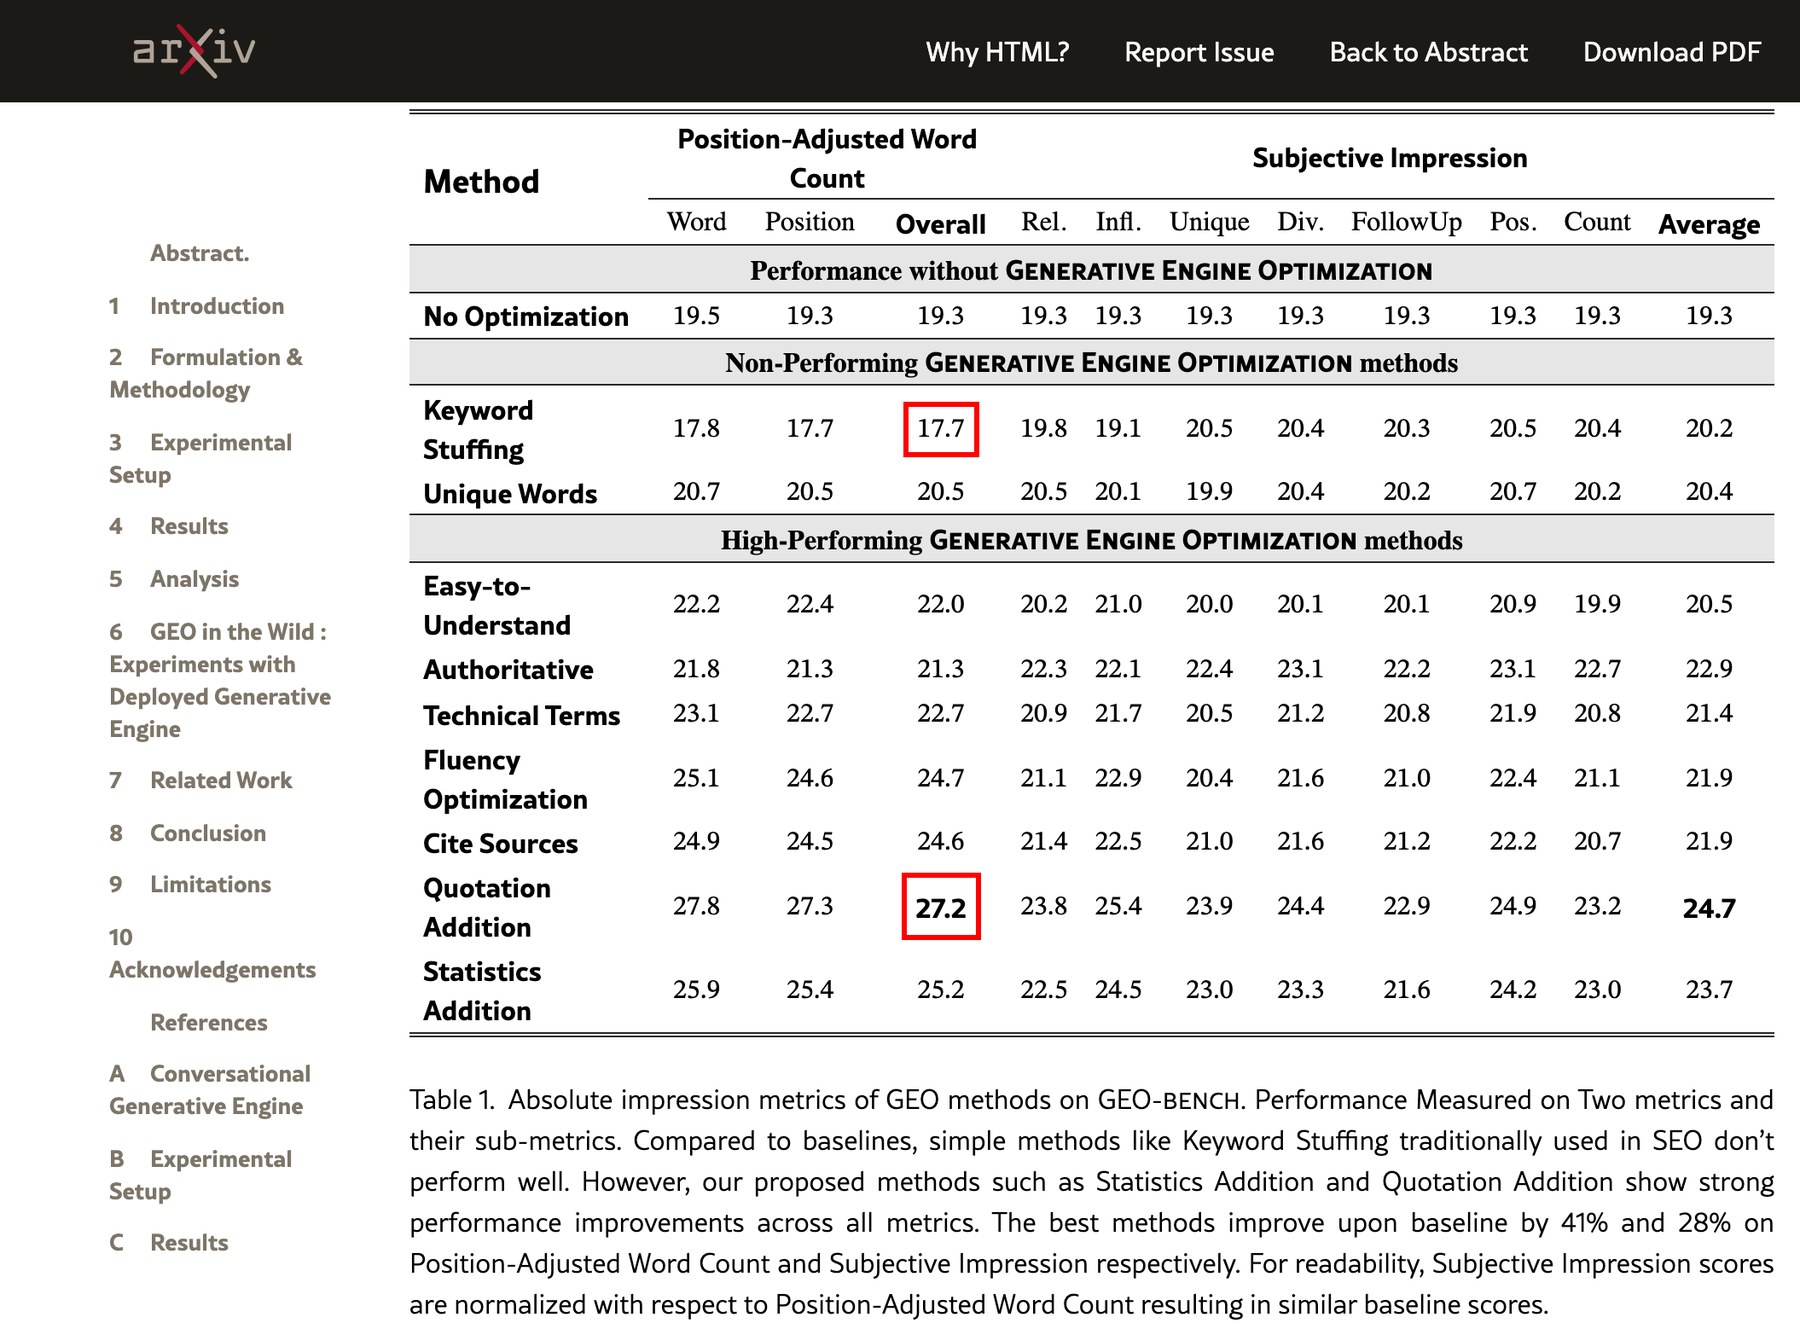This screenshot has width=1800, height=1335.
Task: Click Keyword Stuffing Overall value 17.7
Action: [x=941, y=429]
